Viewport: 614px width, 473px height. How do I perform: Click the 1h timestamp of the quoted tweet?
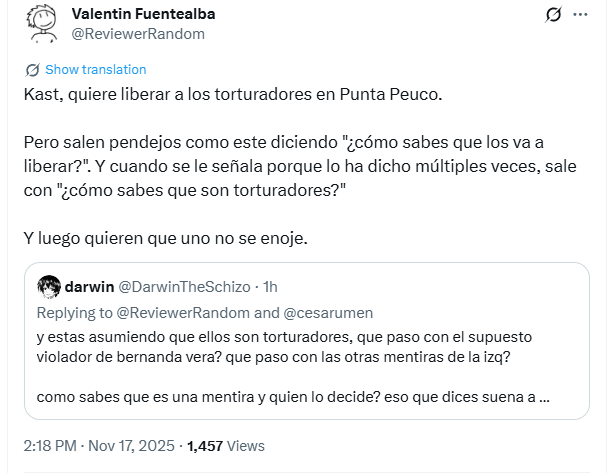click(269, 287)
